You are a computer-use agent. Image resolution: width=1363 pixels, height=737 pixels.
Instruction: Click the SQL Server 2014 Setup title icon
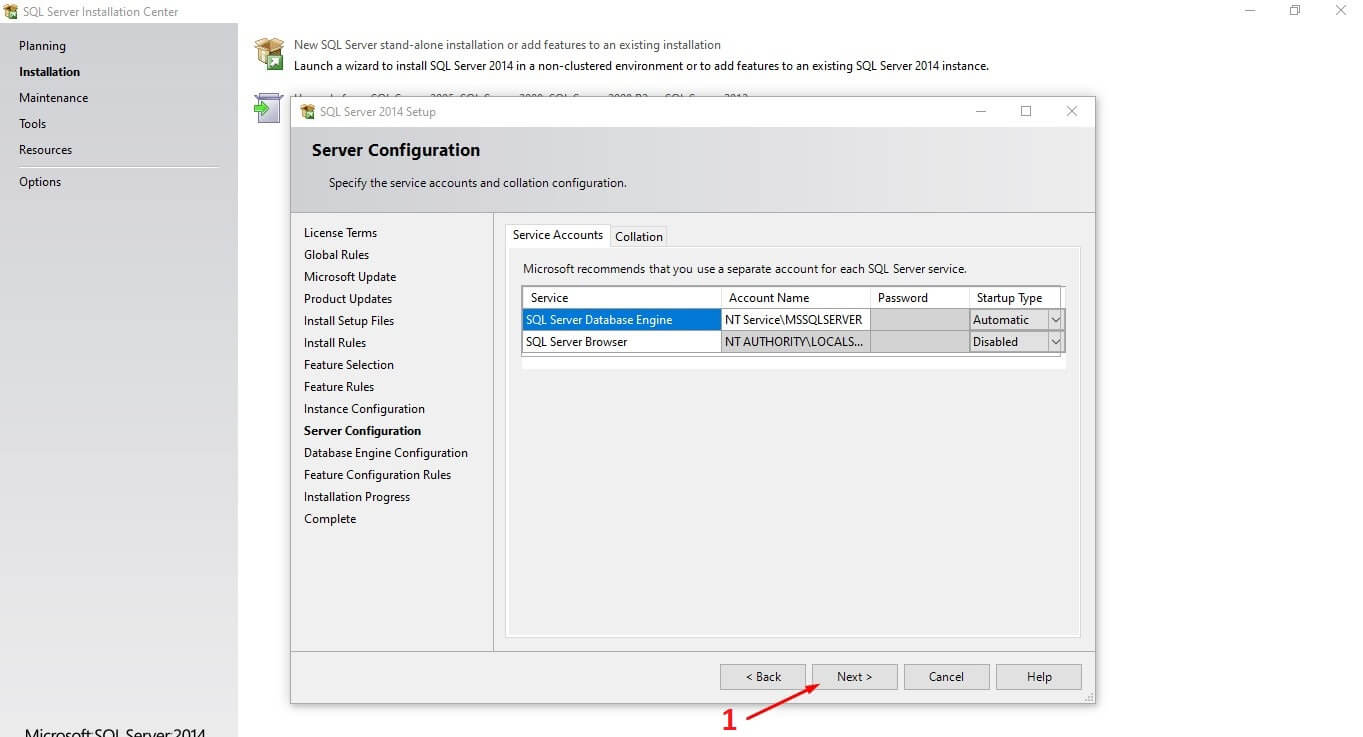tap(308, 112)
